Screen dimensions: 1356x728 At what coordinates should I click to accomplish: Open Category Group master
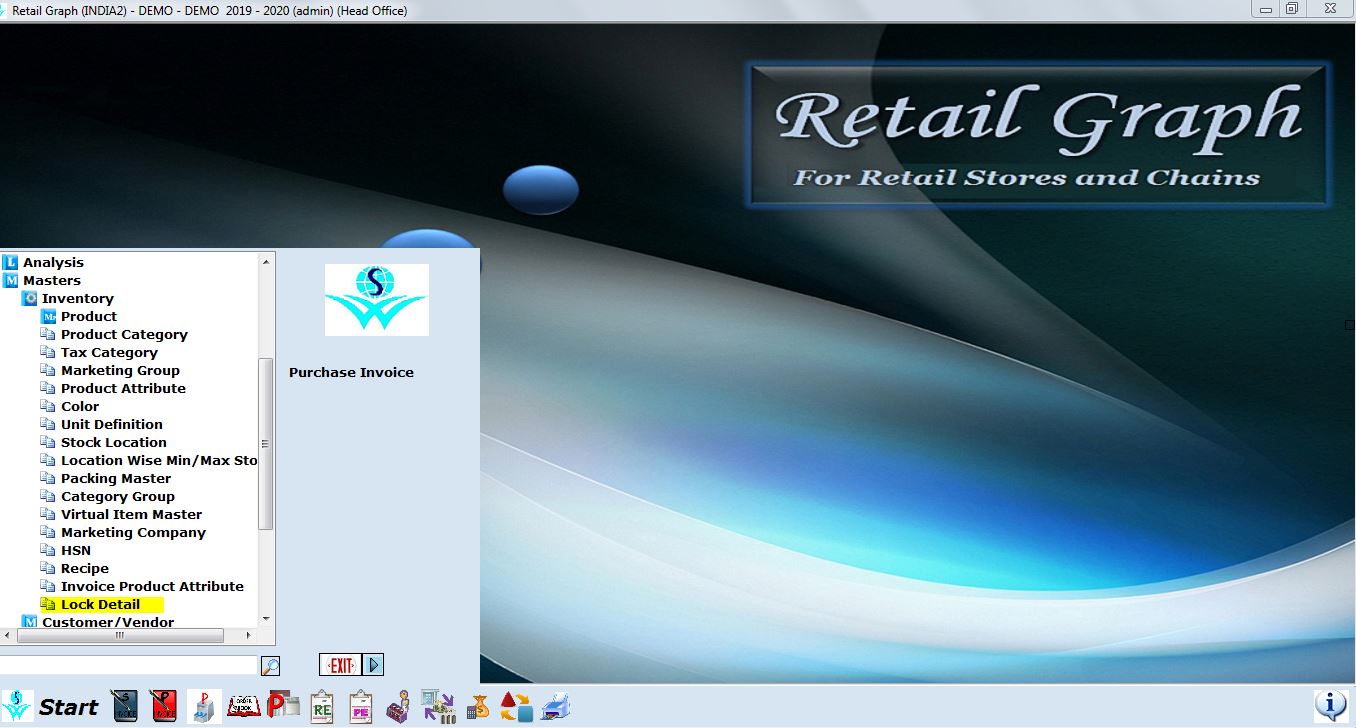coord(118,496)
